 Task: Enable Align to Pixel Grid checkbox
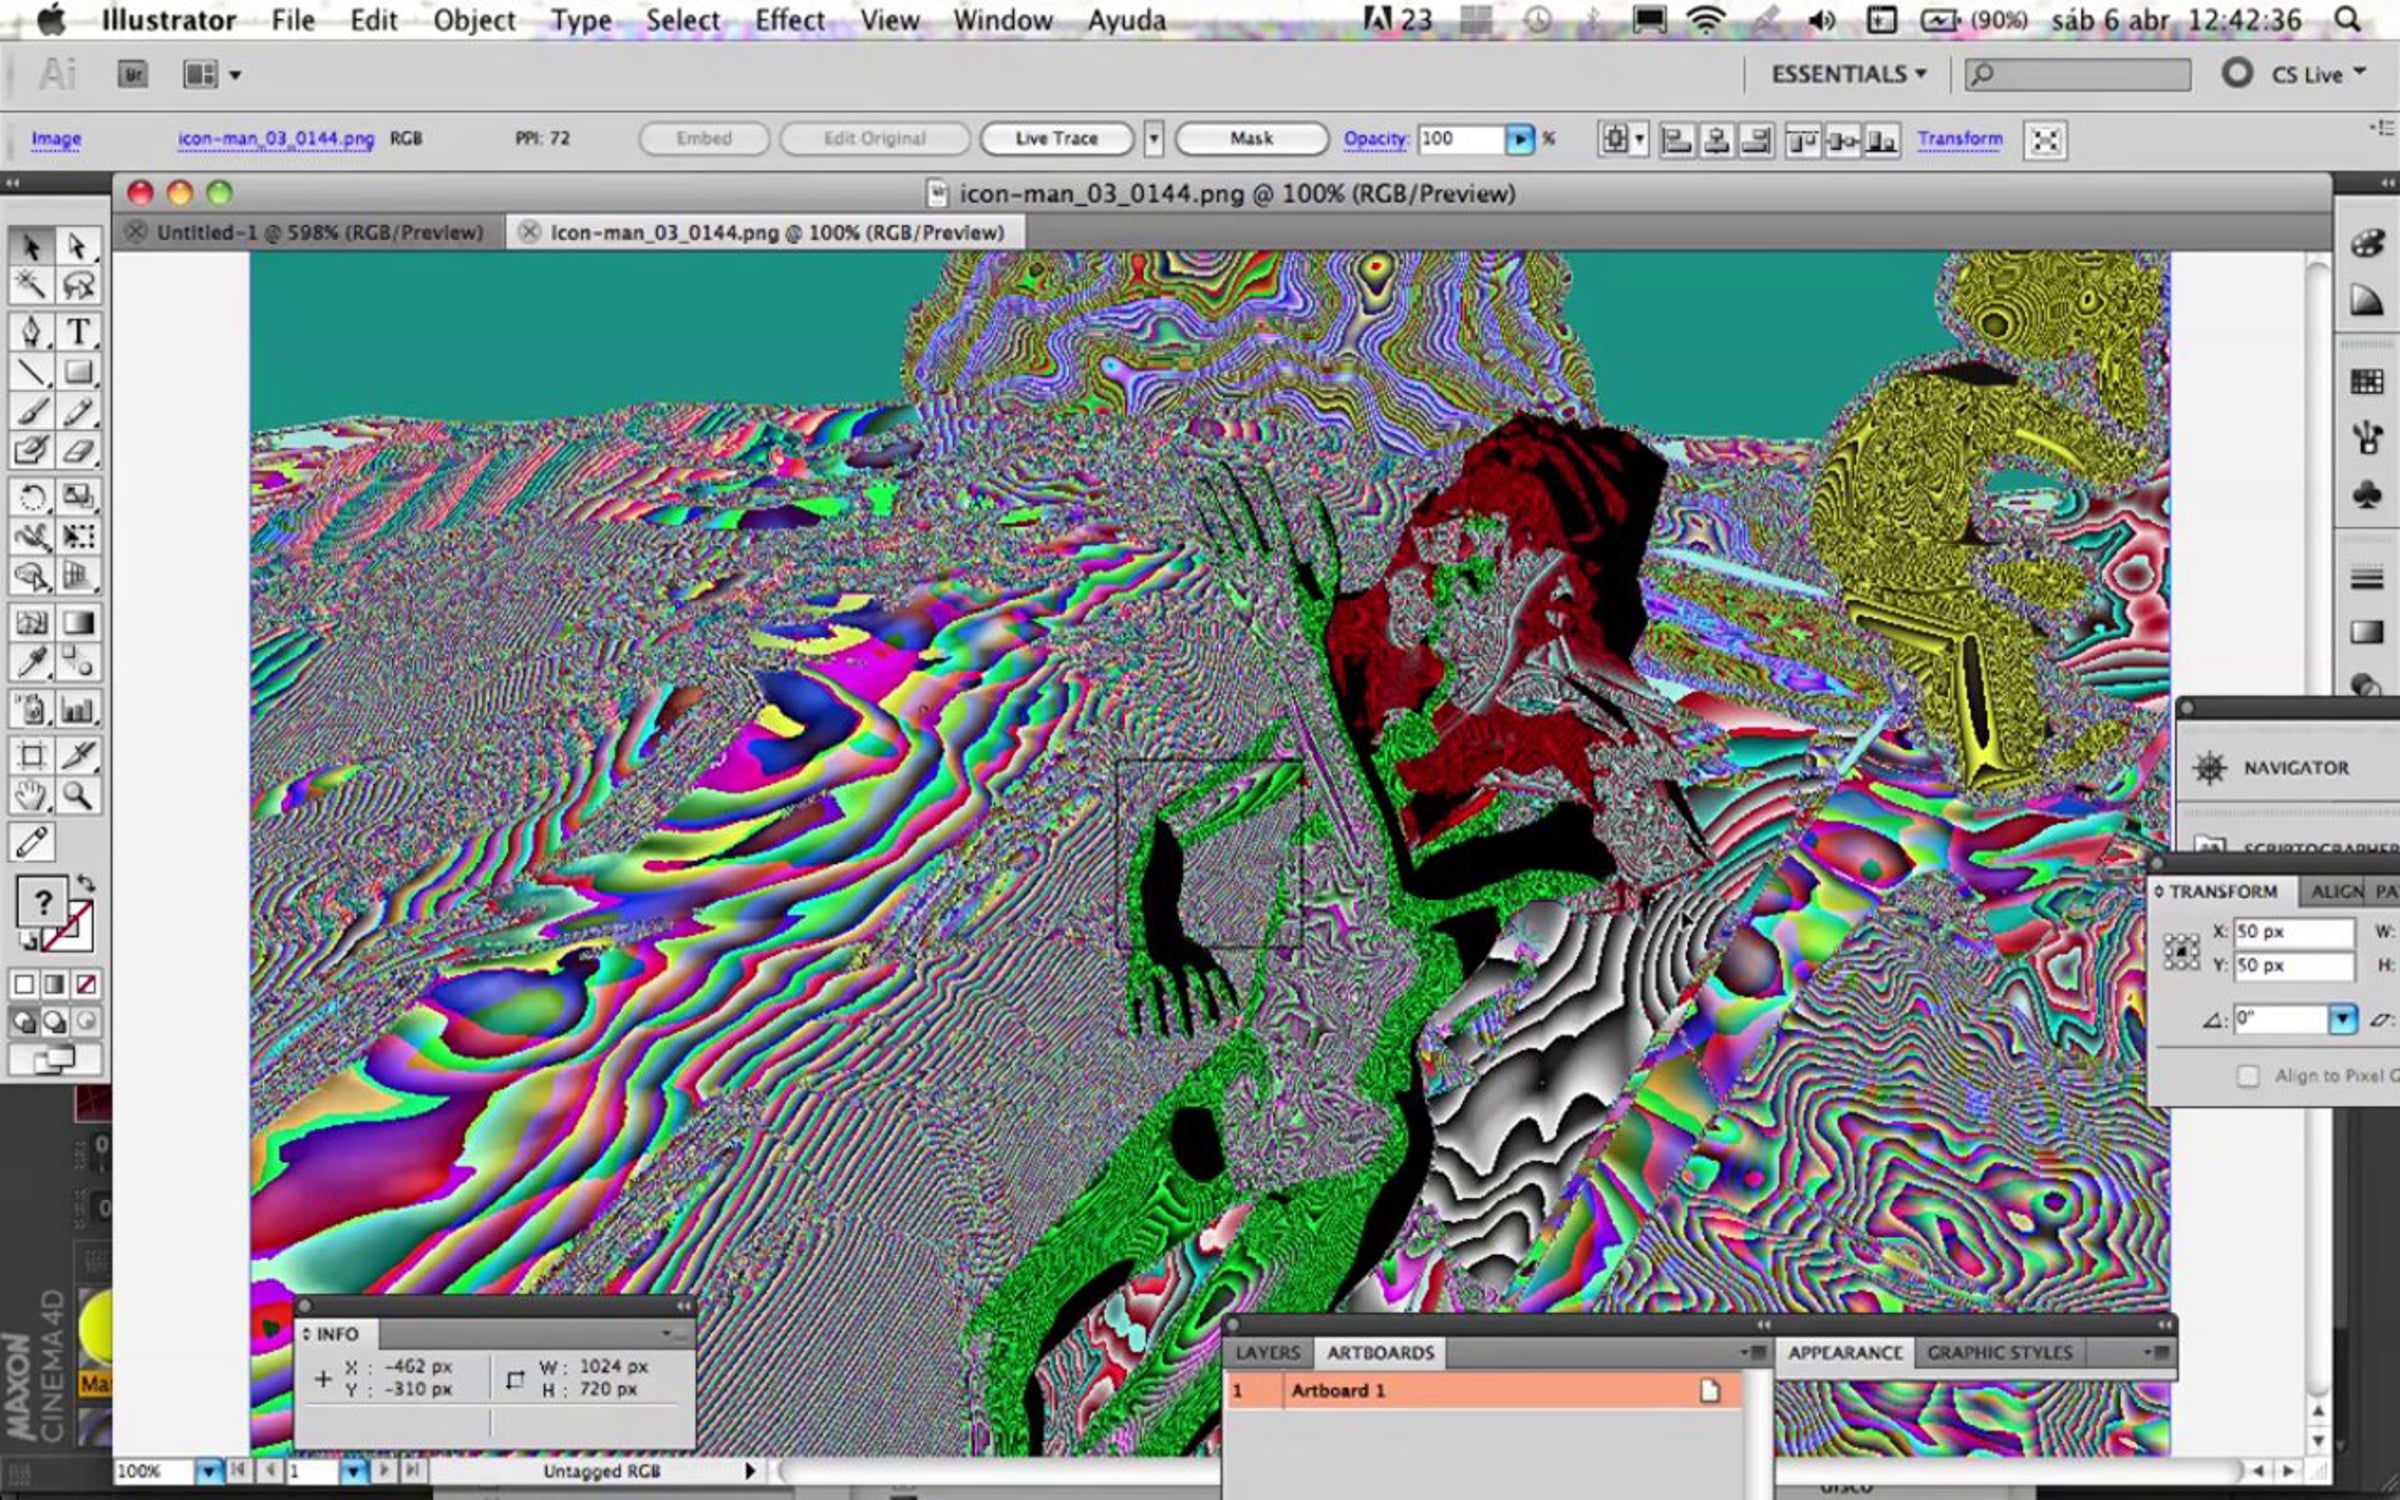pos(2248,1076)
